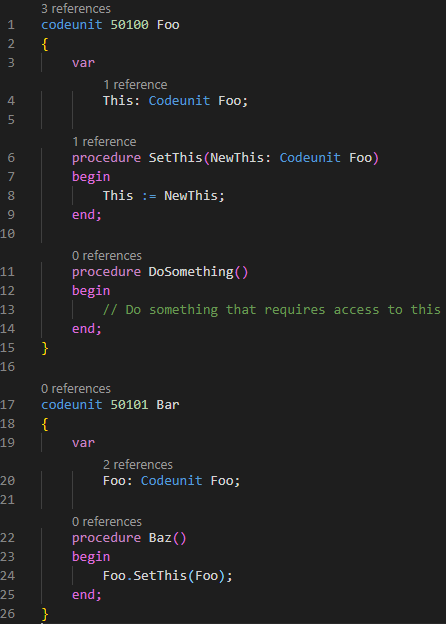Click the opening brace on line 2
The height and width of the screenshot is (624, 446).
[45, 44]
